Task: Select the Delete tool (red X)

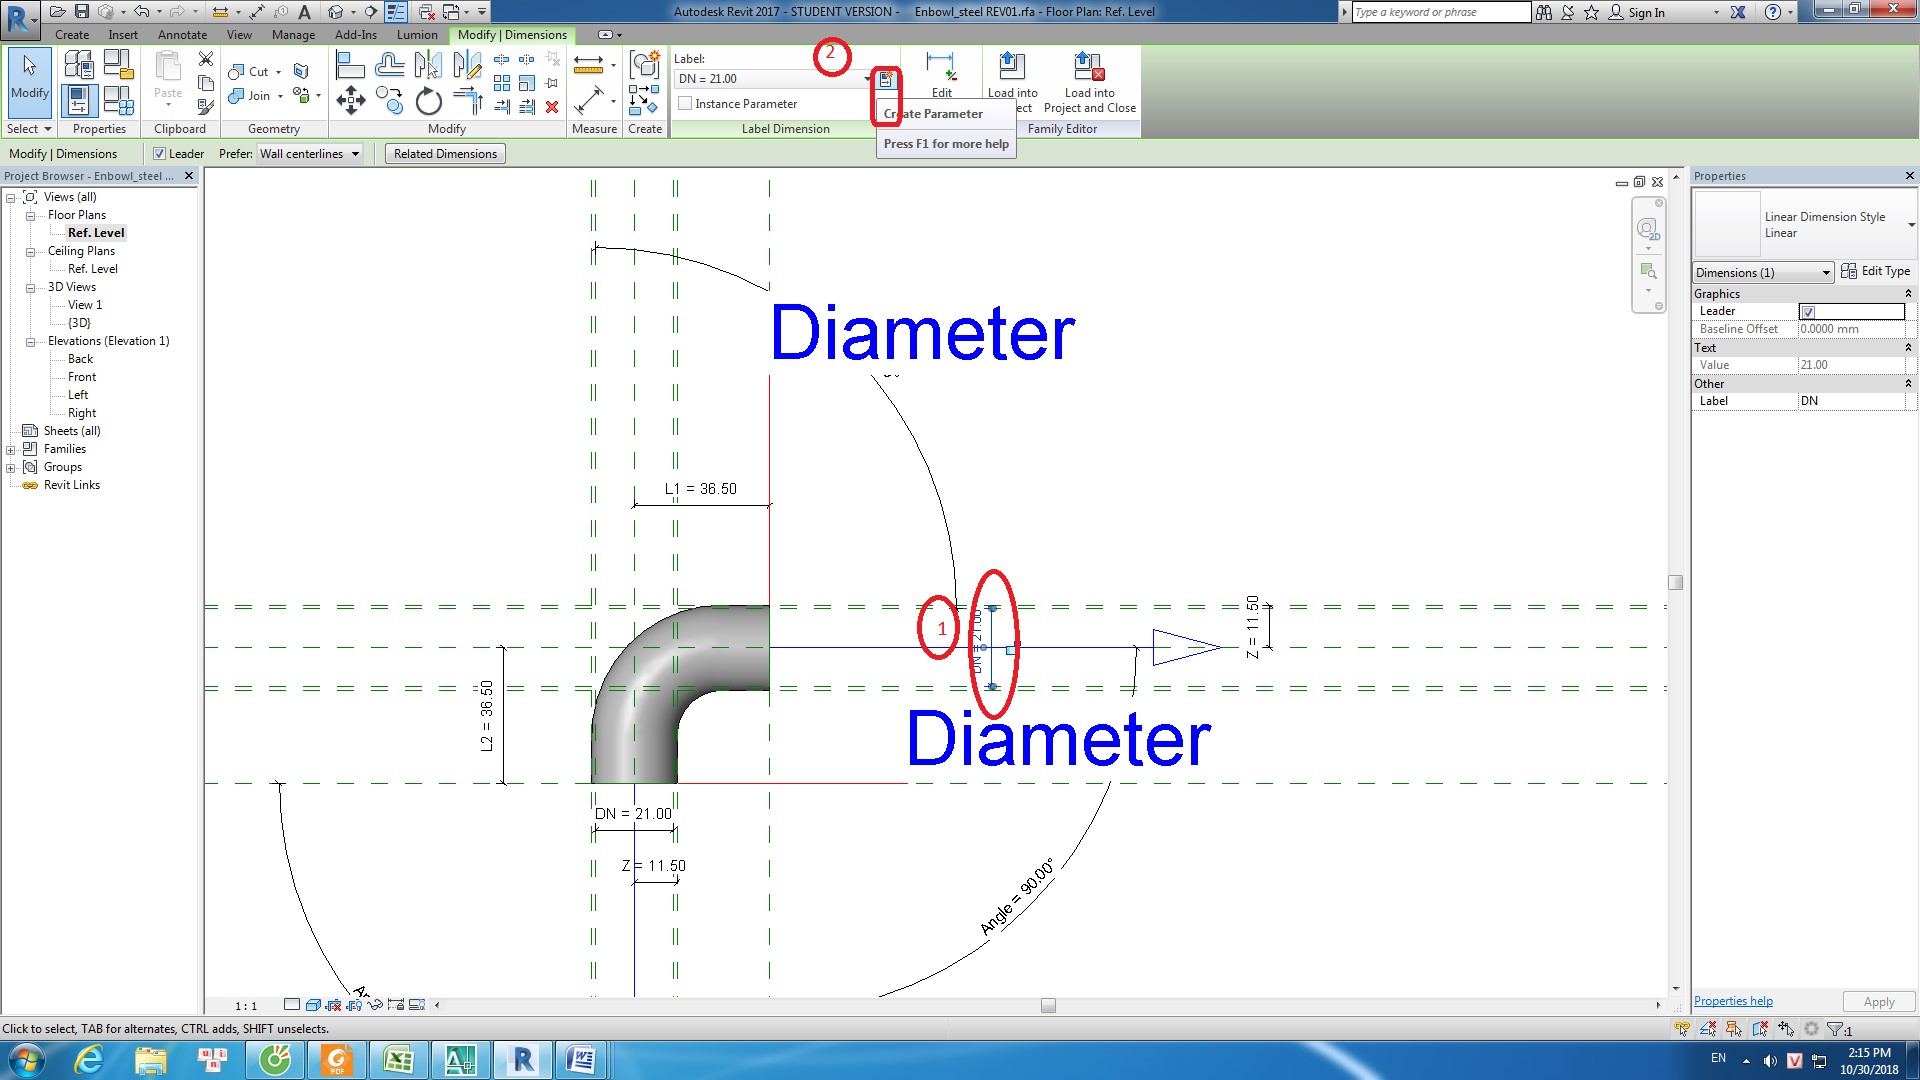Action: point(552,107)
